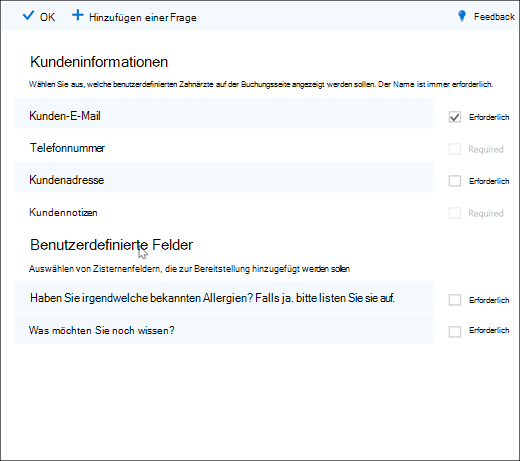
Task: Click the 'Wählen Sie aus' description text
Action: coord(261,84)
